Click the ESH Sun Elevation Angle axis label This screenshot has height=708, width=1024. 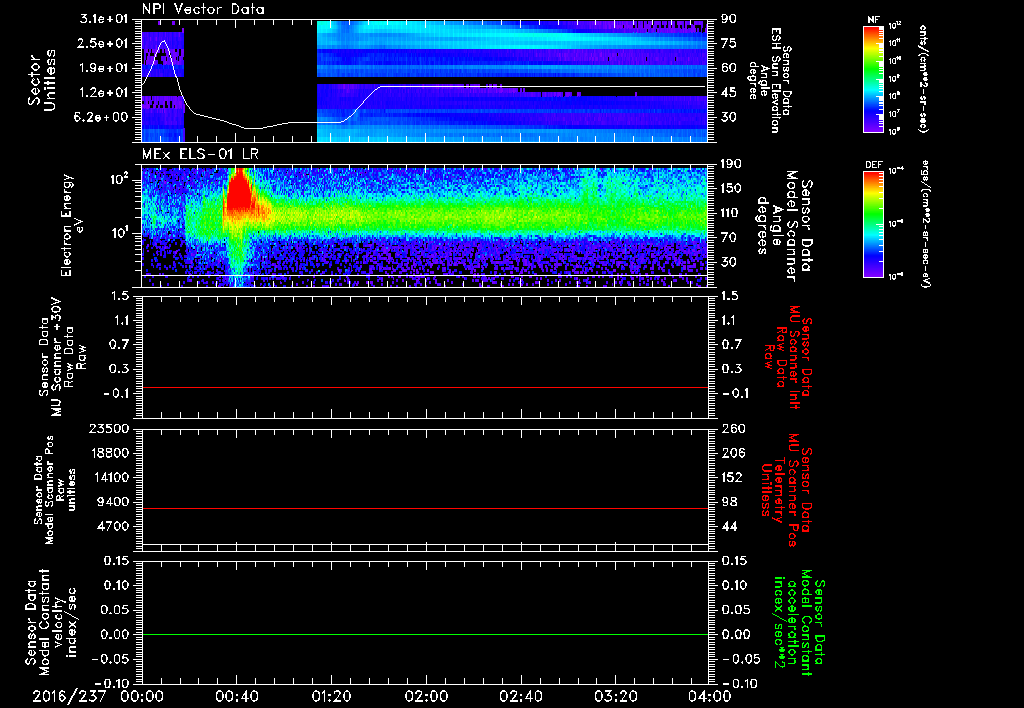[769, 80]
